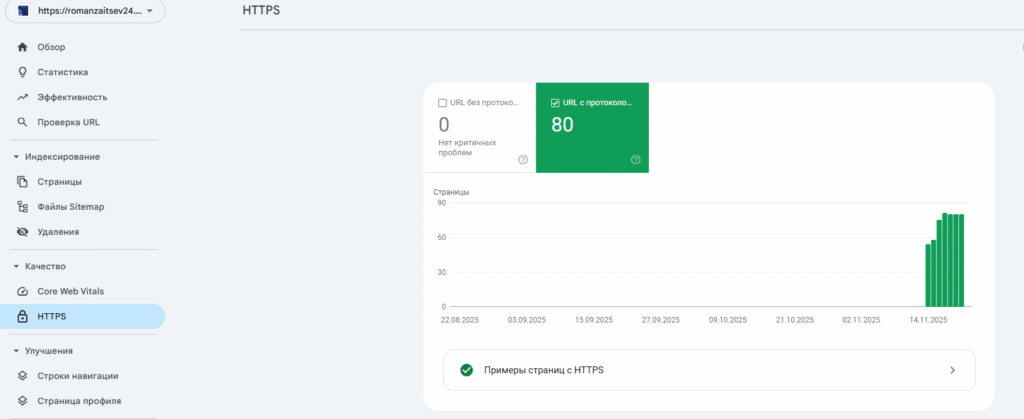
Task: Click the crossed-eye icon for Удаления
Action: tap(22, 232)
